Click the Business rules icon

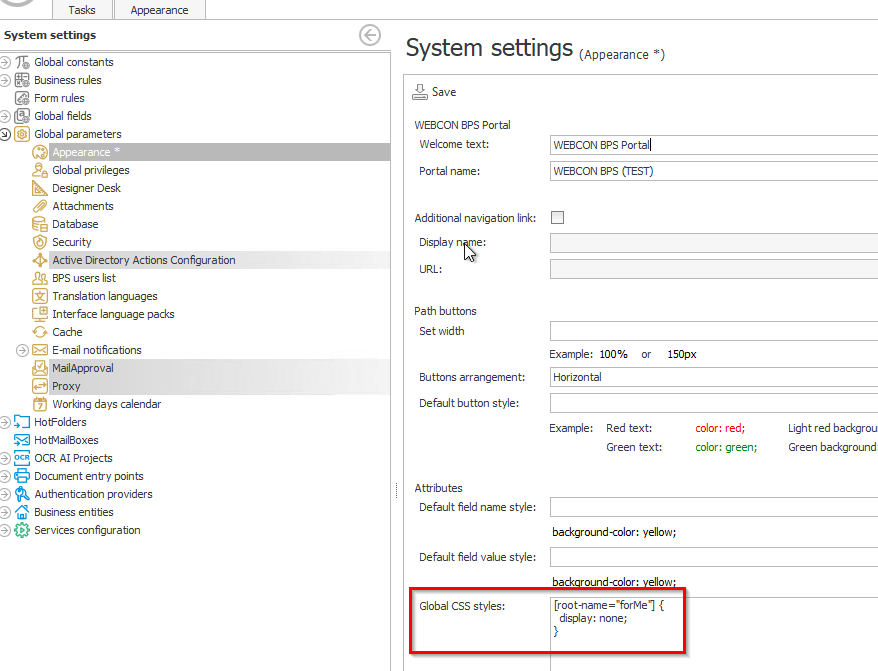[22, 80]
